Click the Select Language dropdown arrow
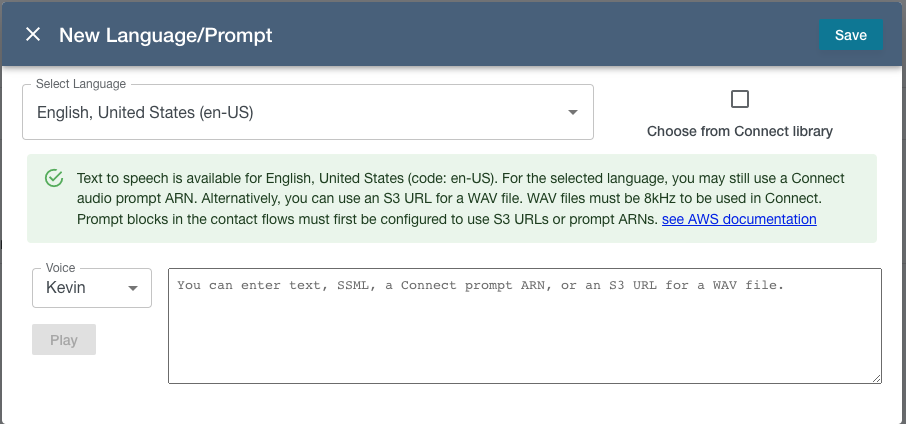The height and width of the screenshot is (424, 906). click(x=573, y=112)
